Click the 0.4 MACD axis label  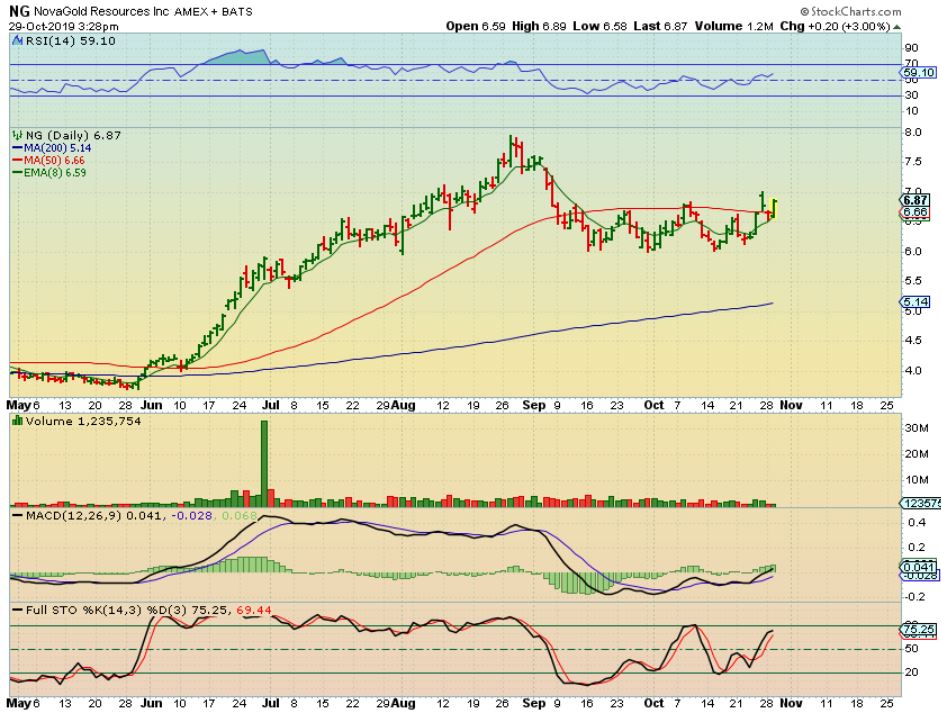pos(916,522)
